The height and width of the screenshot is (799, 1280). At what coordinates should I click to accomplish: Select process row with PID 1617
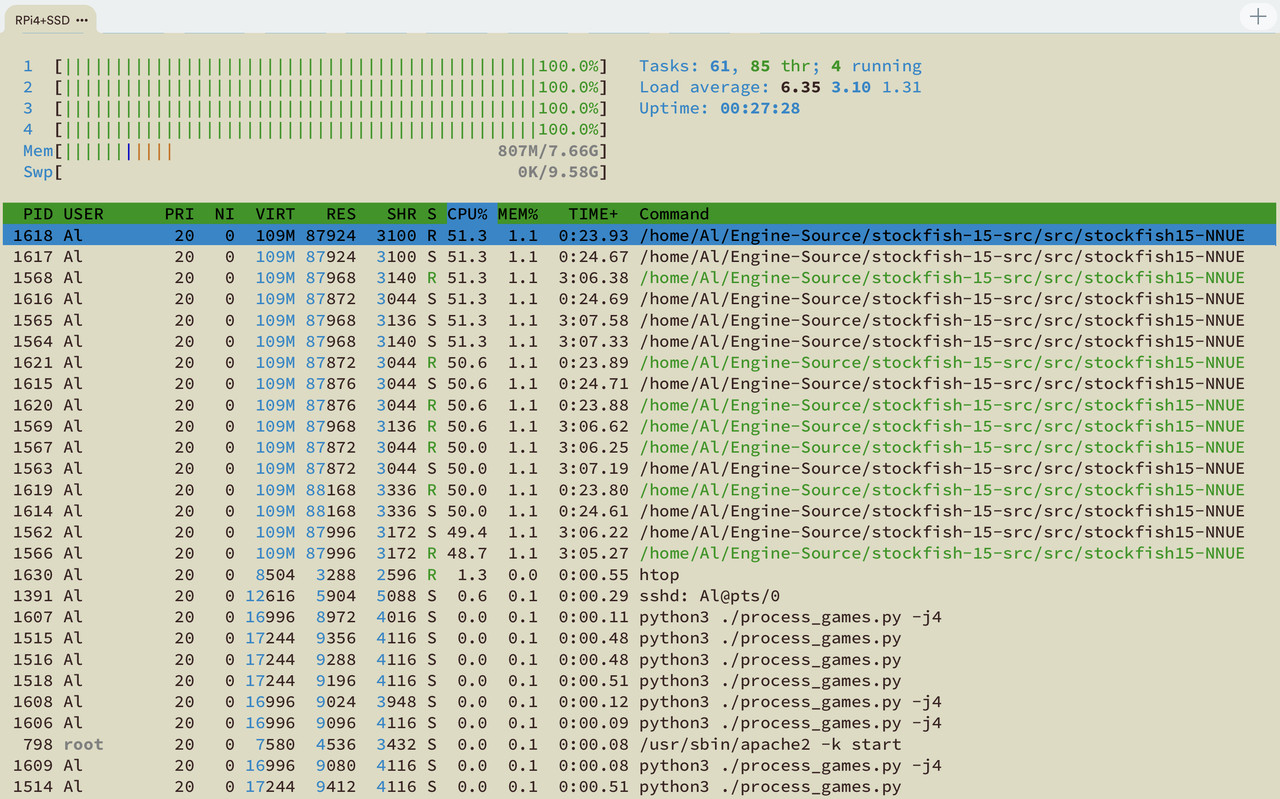pos(640,256)
